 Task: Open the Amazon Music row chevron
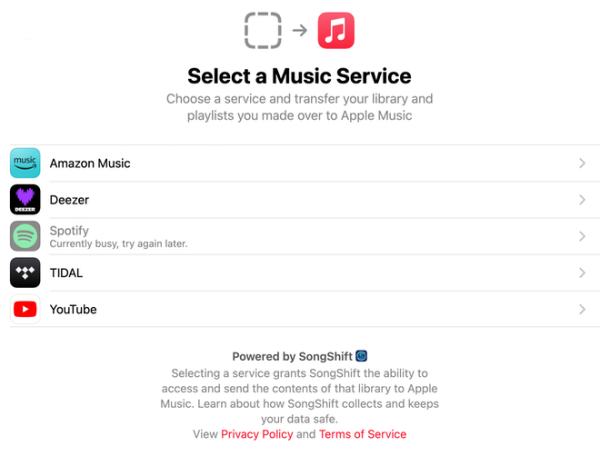(x=582, y=163)
